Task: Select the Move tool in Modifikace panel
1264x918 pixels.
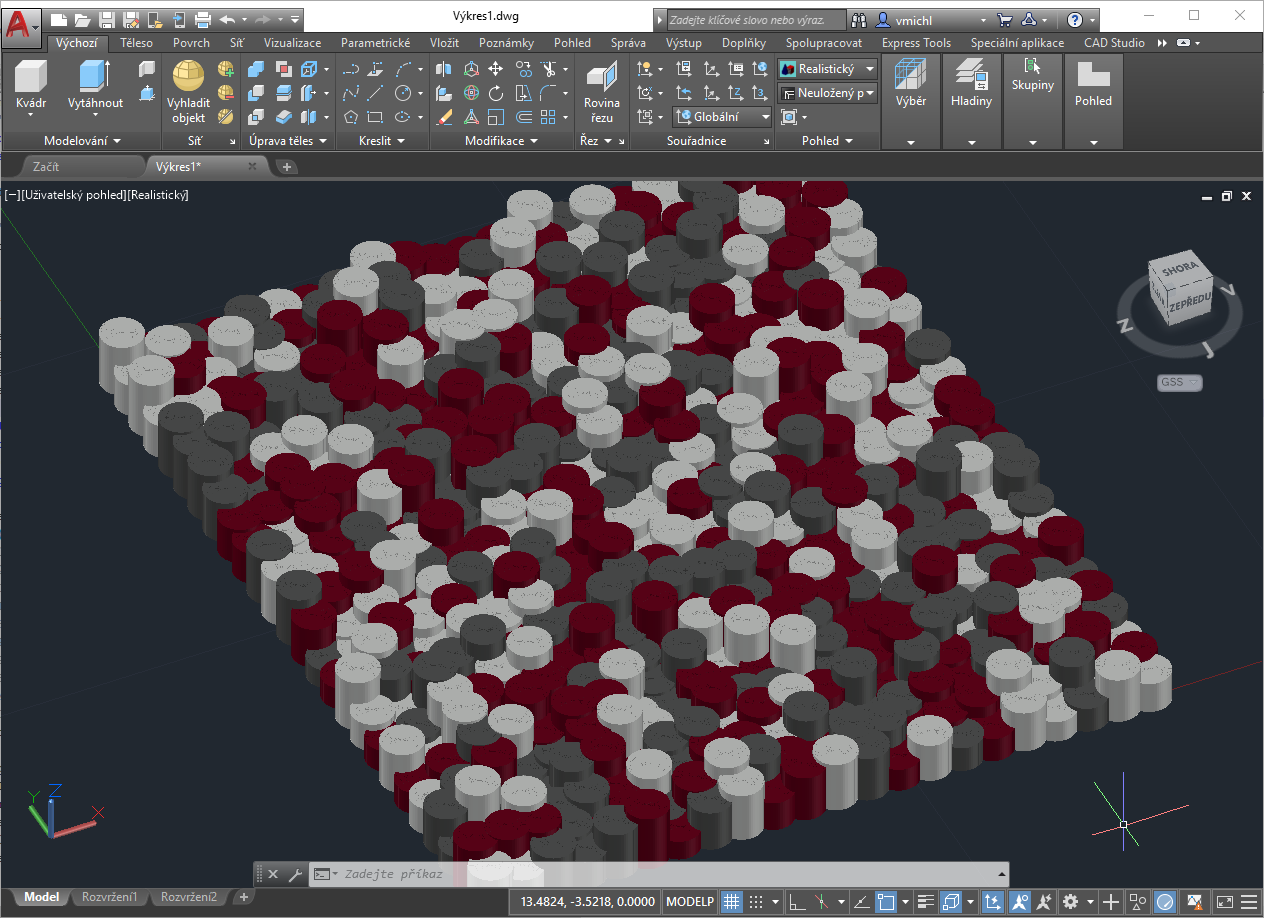Action: coord(496,69)
